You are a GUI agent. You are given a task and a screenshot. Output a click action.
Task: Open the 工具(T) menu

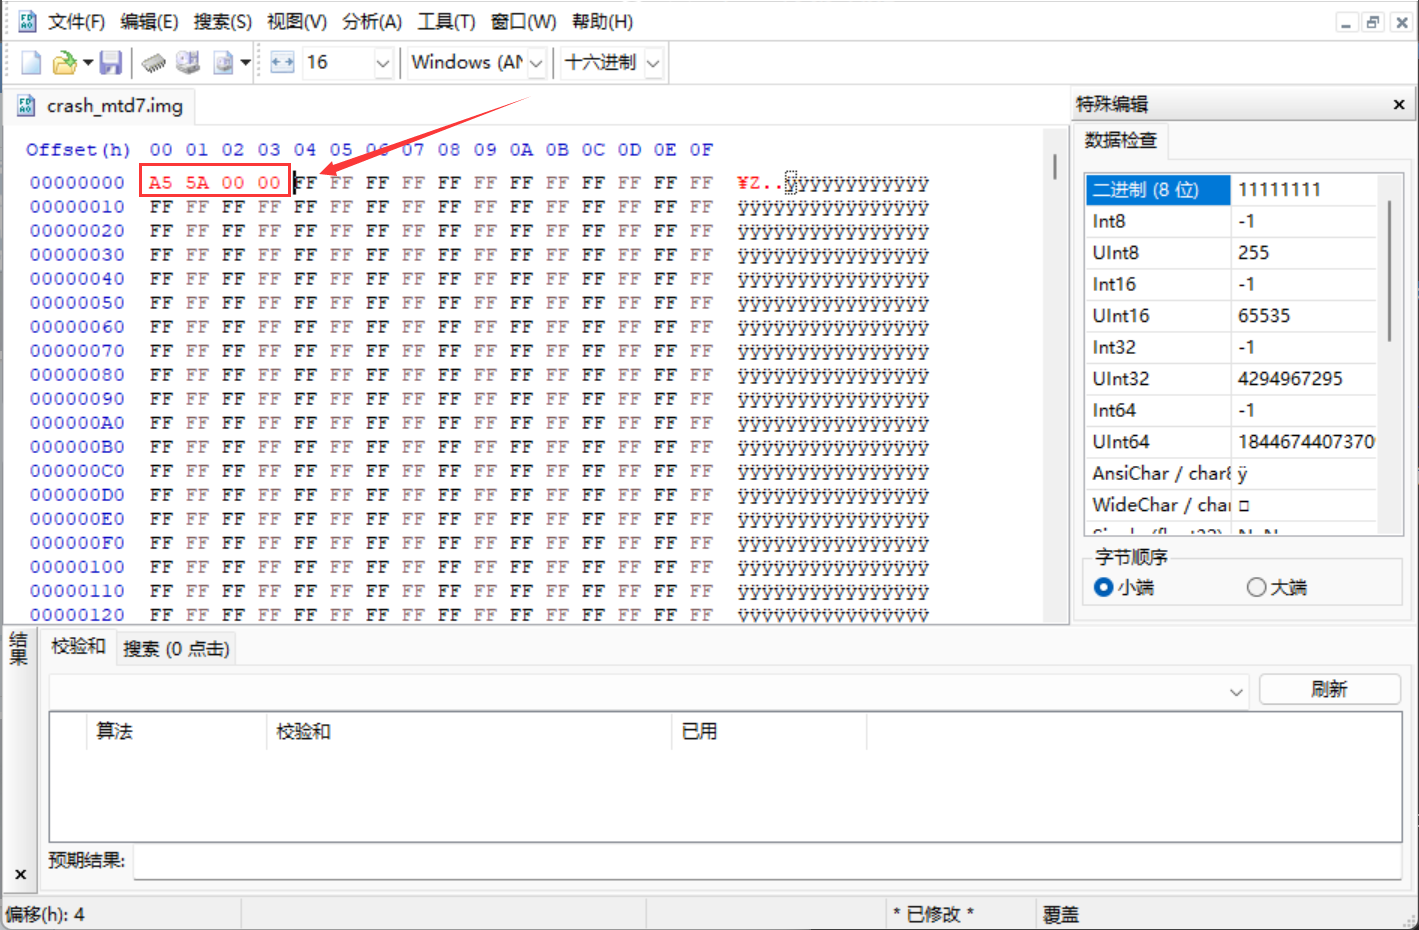pos(446,21)
